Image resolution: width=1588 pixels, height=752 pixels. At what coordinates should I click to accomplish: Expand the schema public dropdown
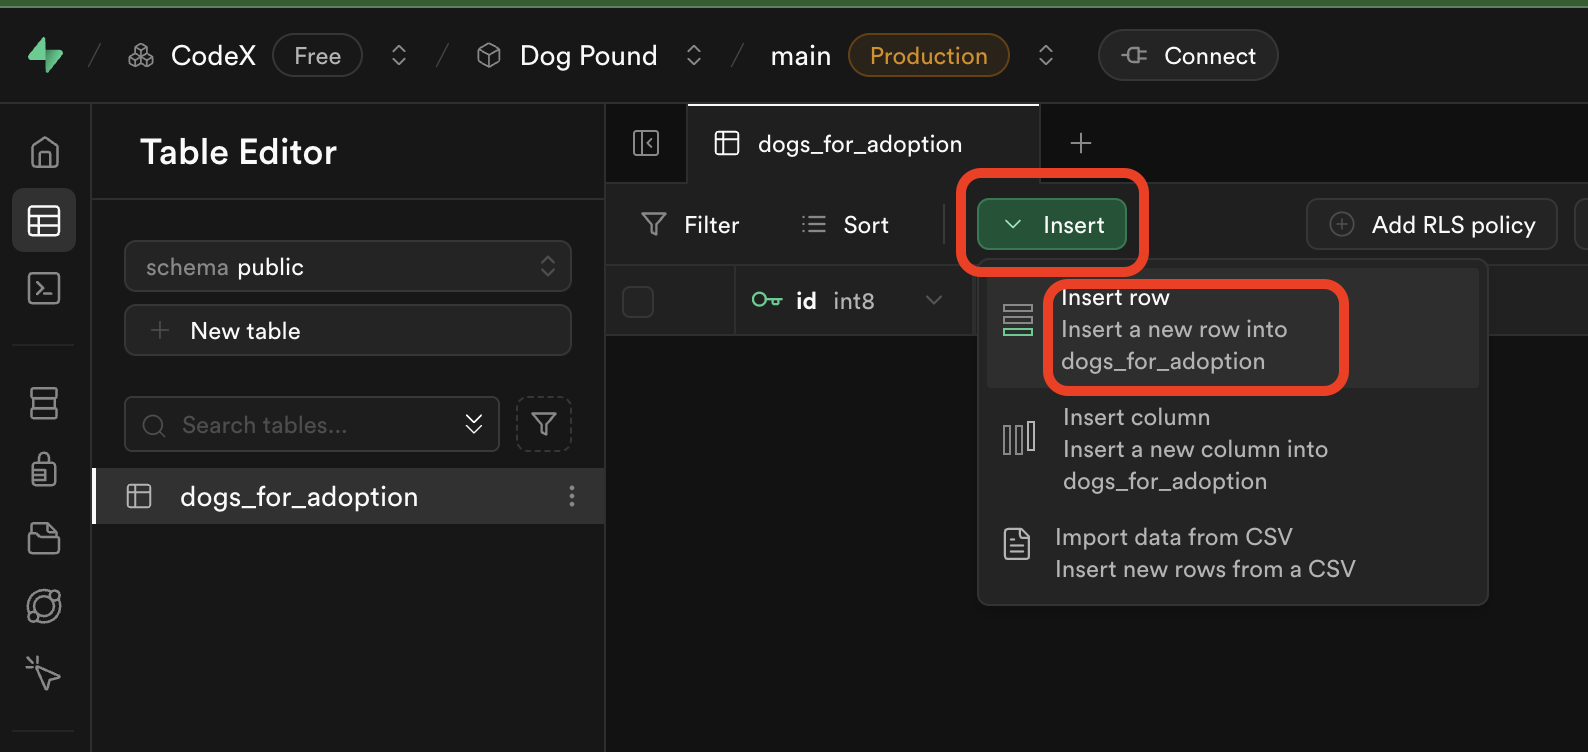pyautogui.click(x=347, y=266)
